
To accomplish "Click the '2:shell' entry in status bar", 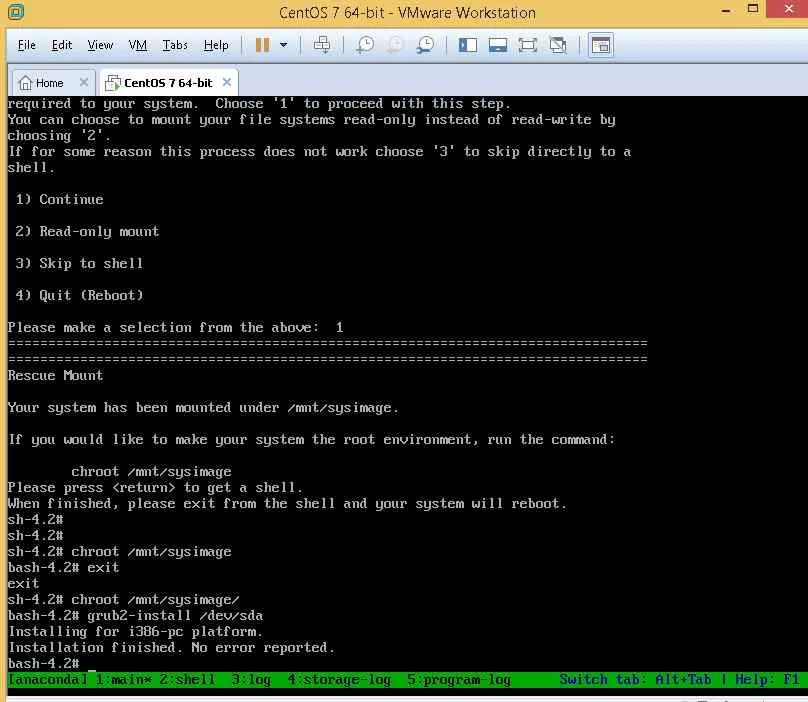I will (x=187, y=679).
